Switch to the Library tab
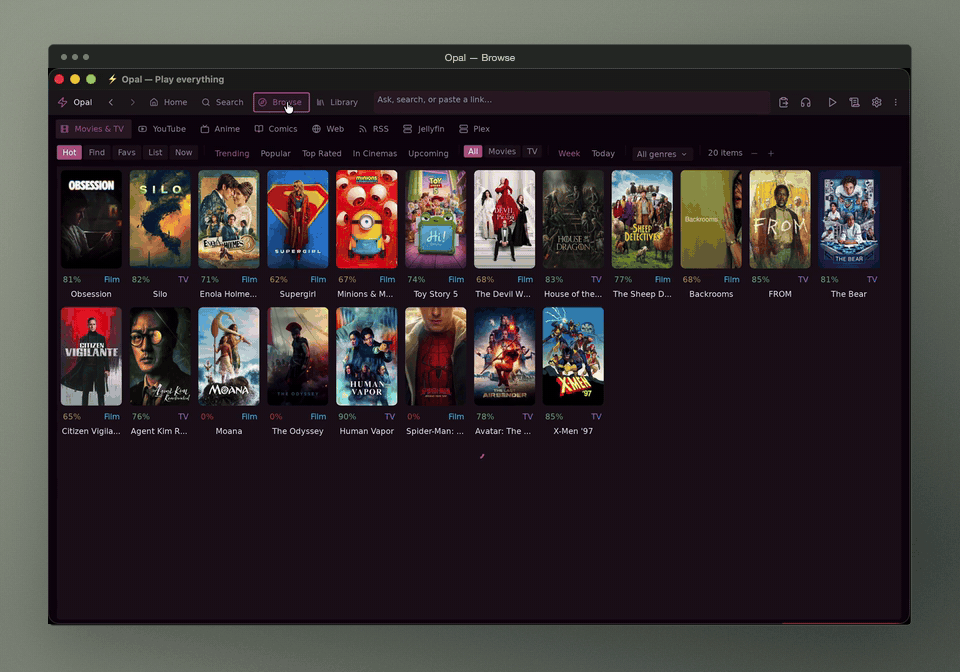 point(337,102)
